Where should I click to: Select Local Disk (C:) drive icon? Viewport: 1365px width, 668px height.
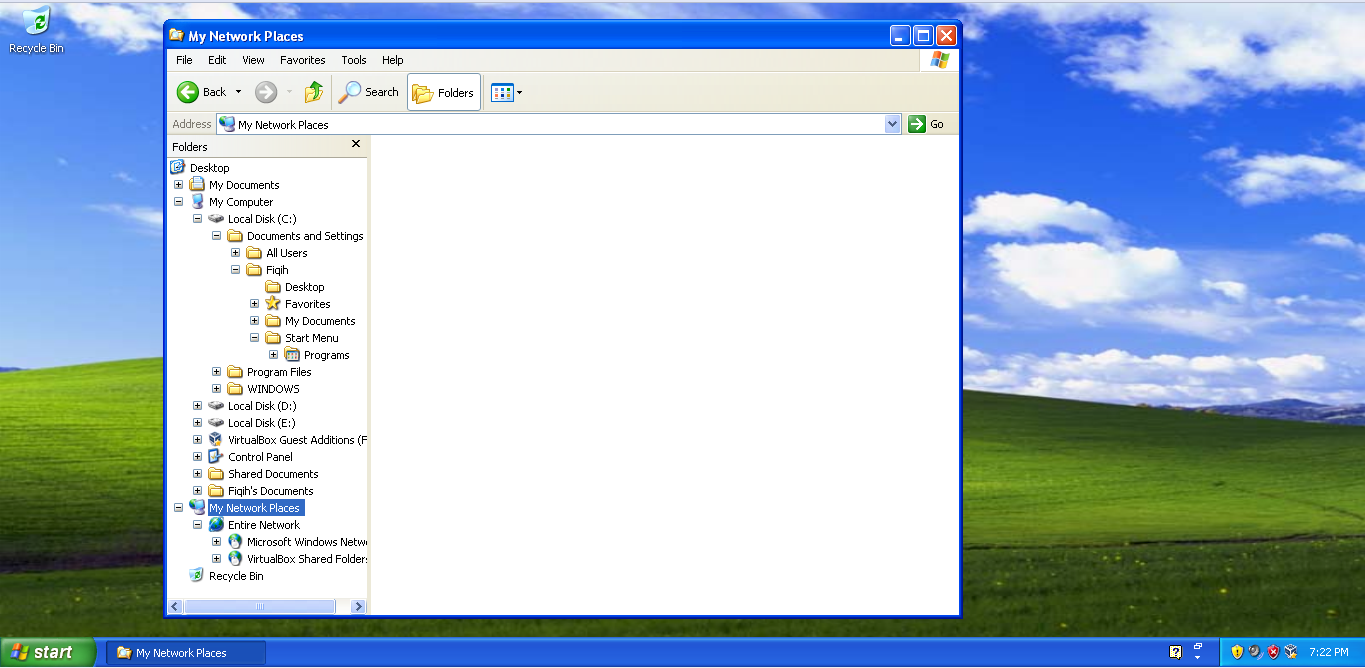coord(216,219)
